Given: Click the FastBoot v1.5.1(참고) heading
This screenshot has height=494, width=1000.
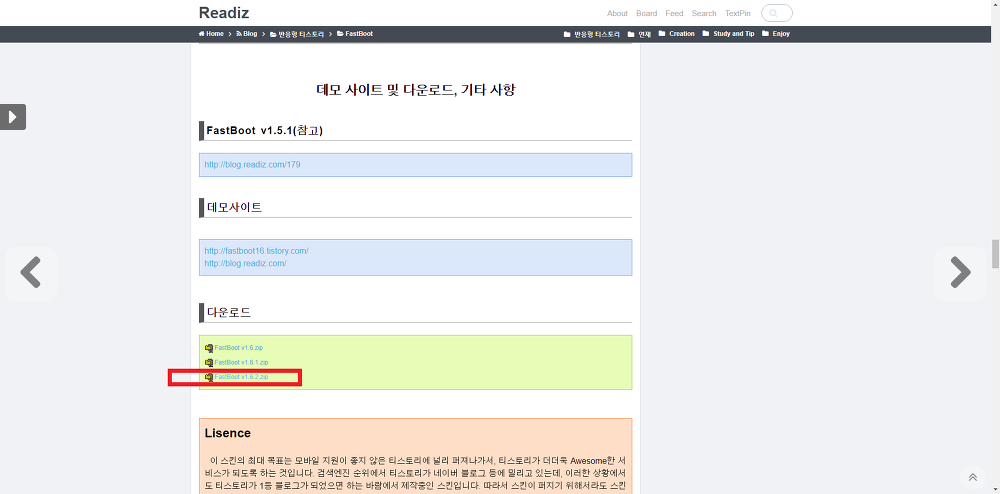Looking at the screenshot, I should (265, 131).
